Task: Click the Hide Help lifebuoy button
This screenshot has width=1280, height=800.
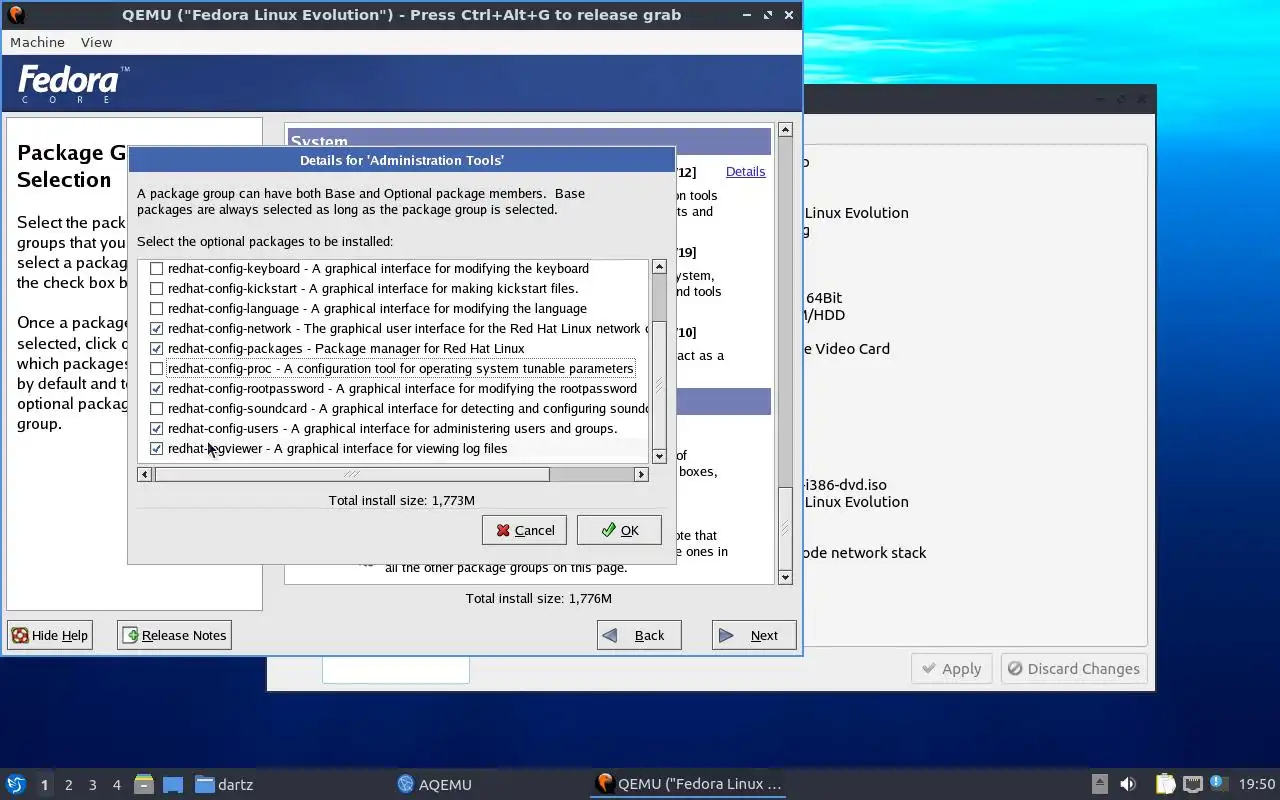Action: (x=50, y=635)
